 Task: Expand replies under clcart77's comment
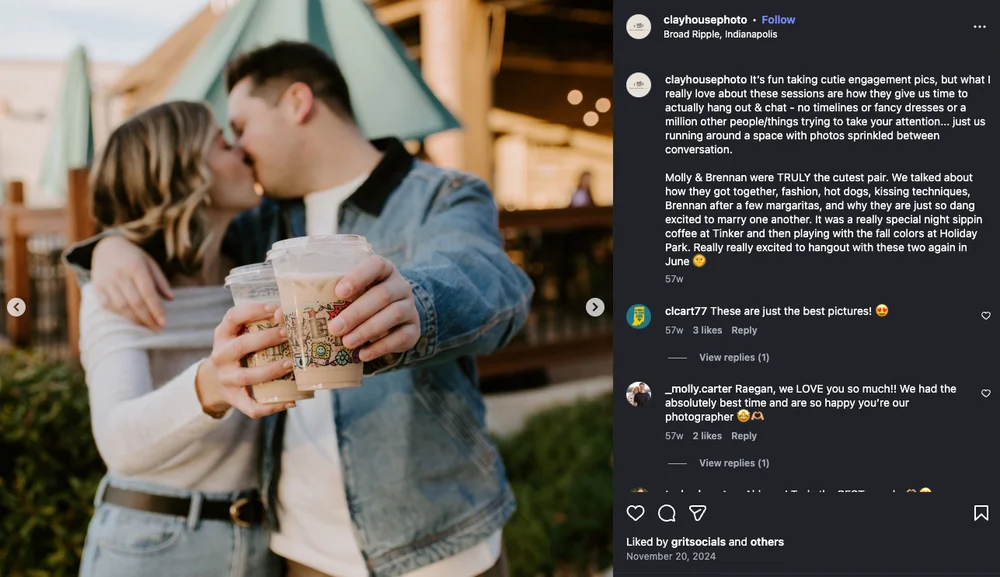pyautogui.click(x=734, y=358)
